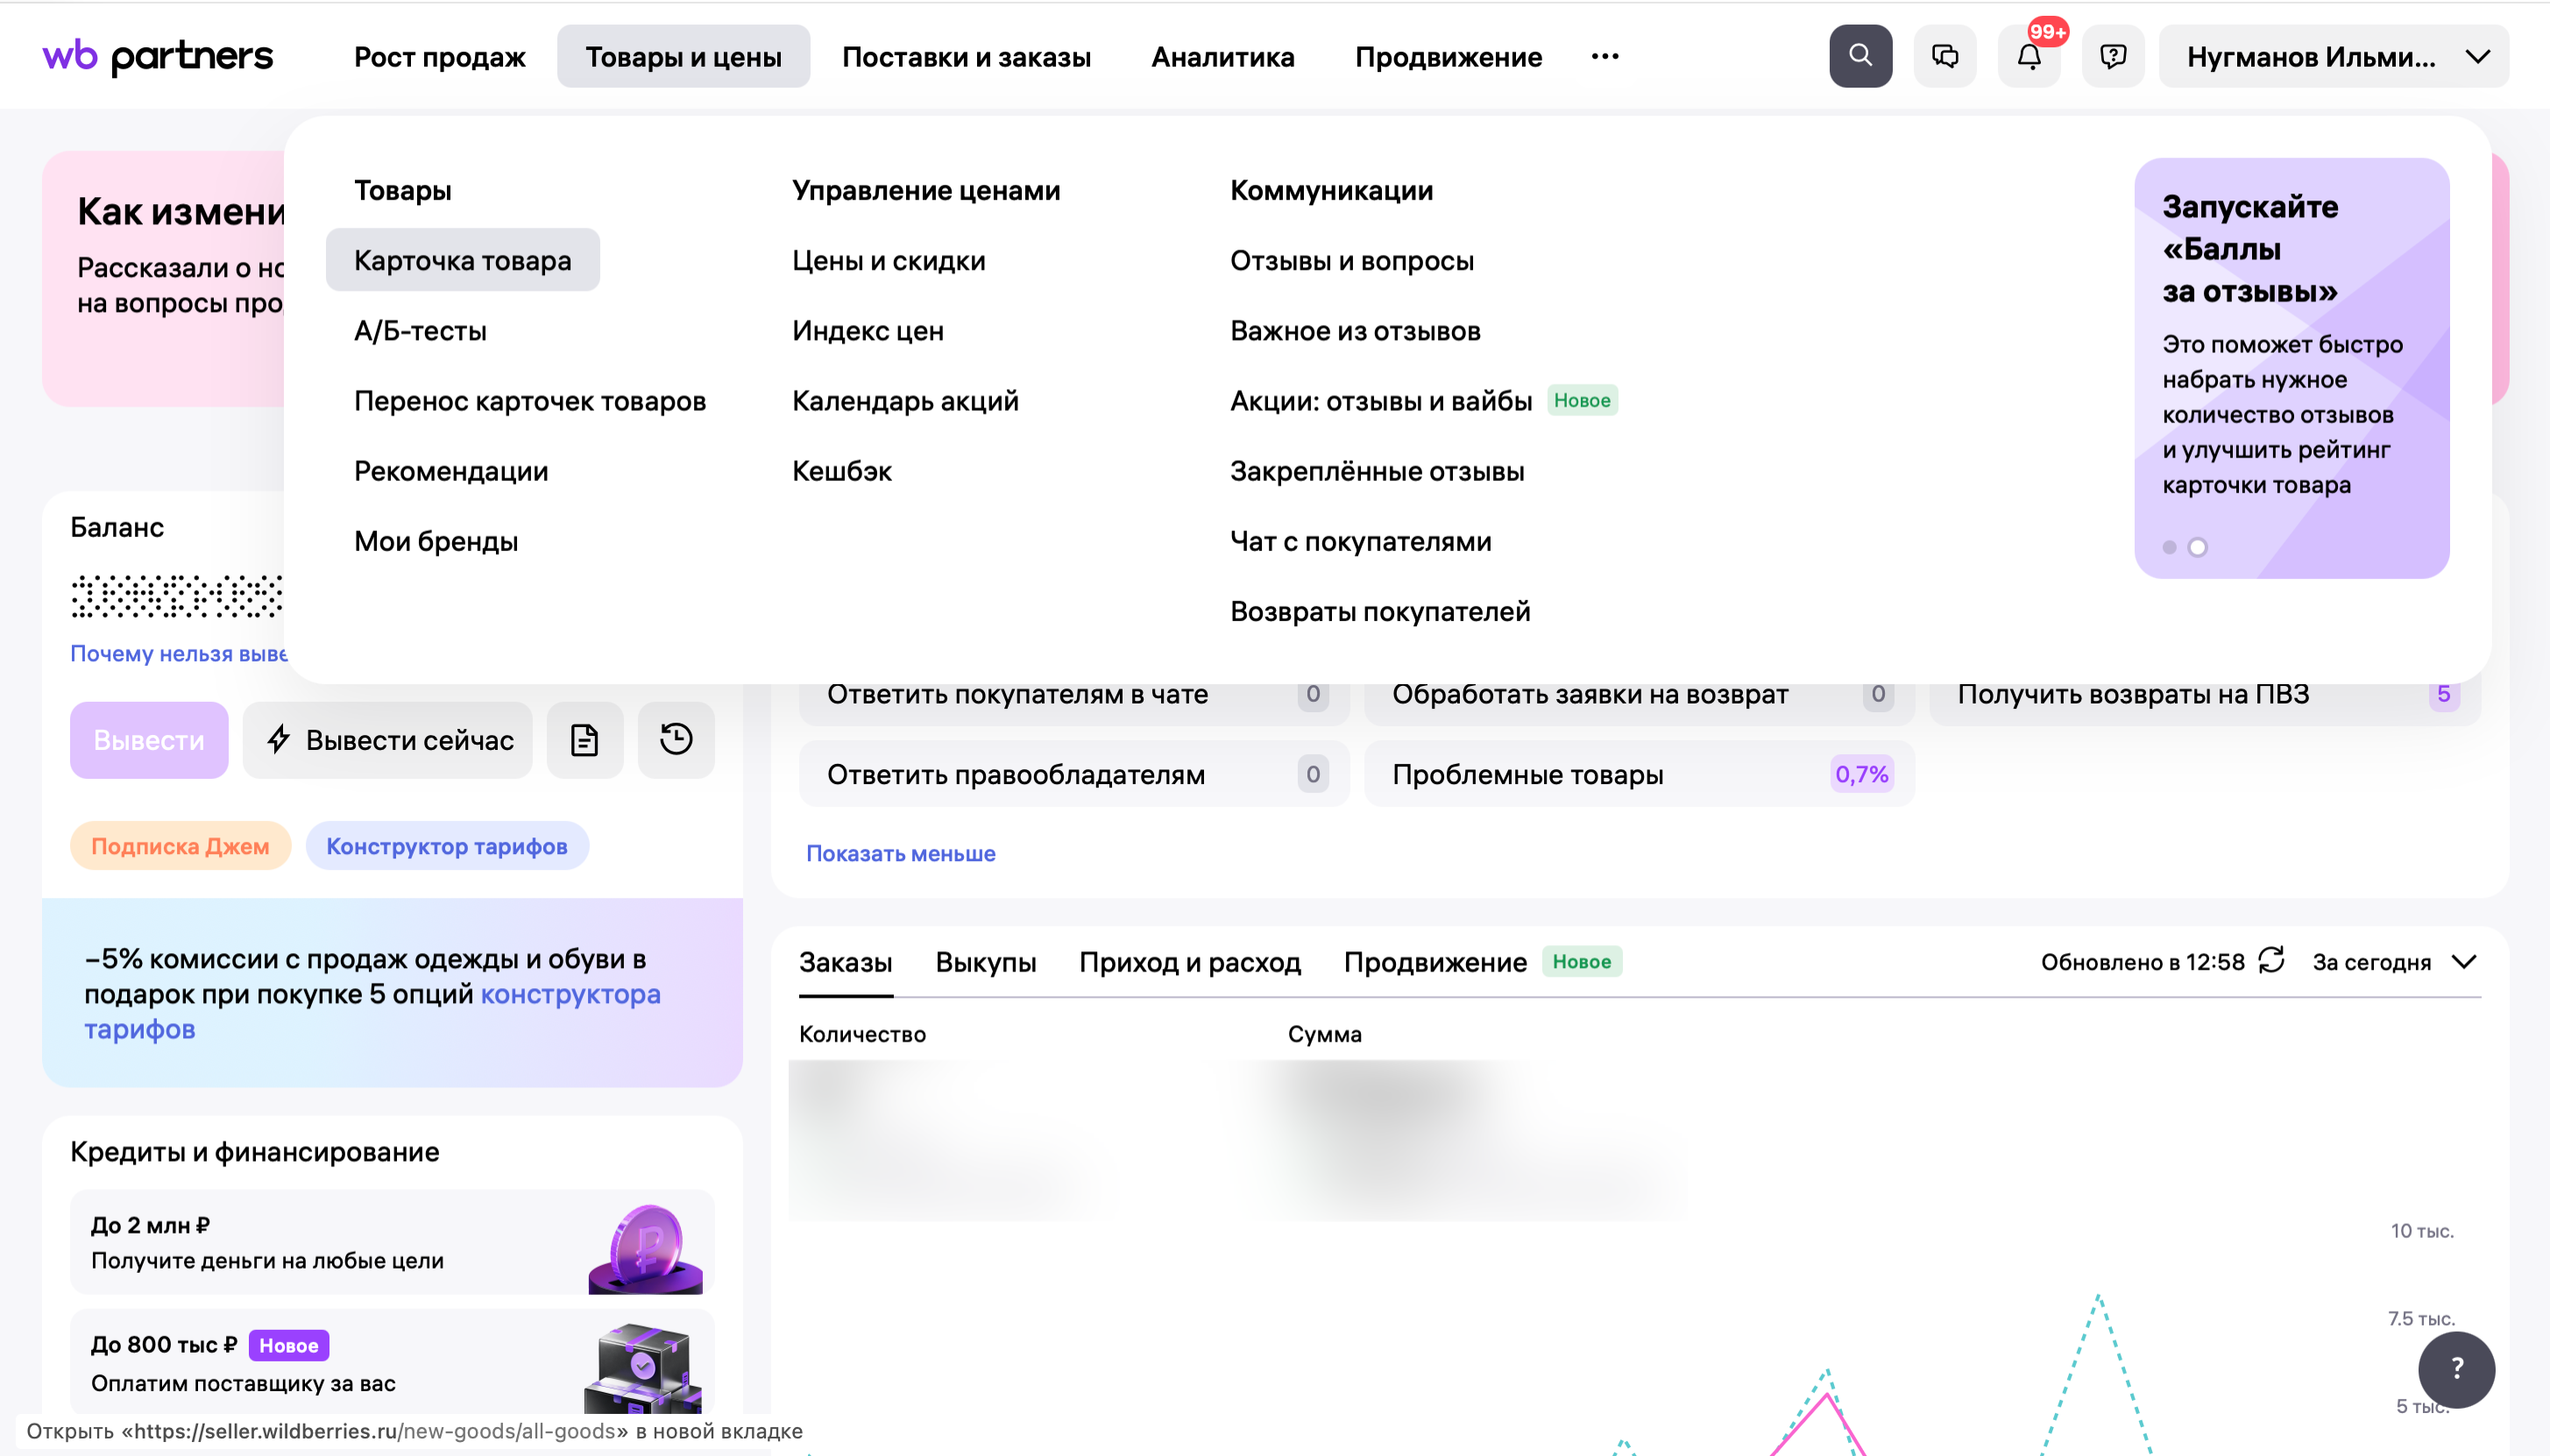Open Почему нельзя вывести link
The image size is (2550, 1456).
(179, 653)
